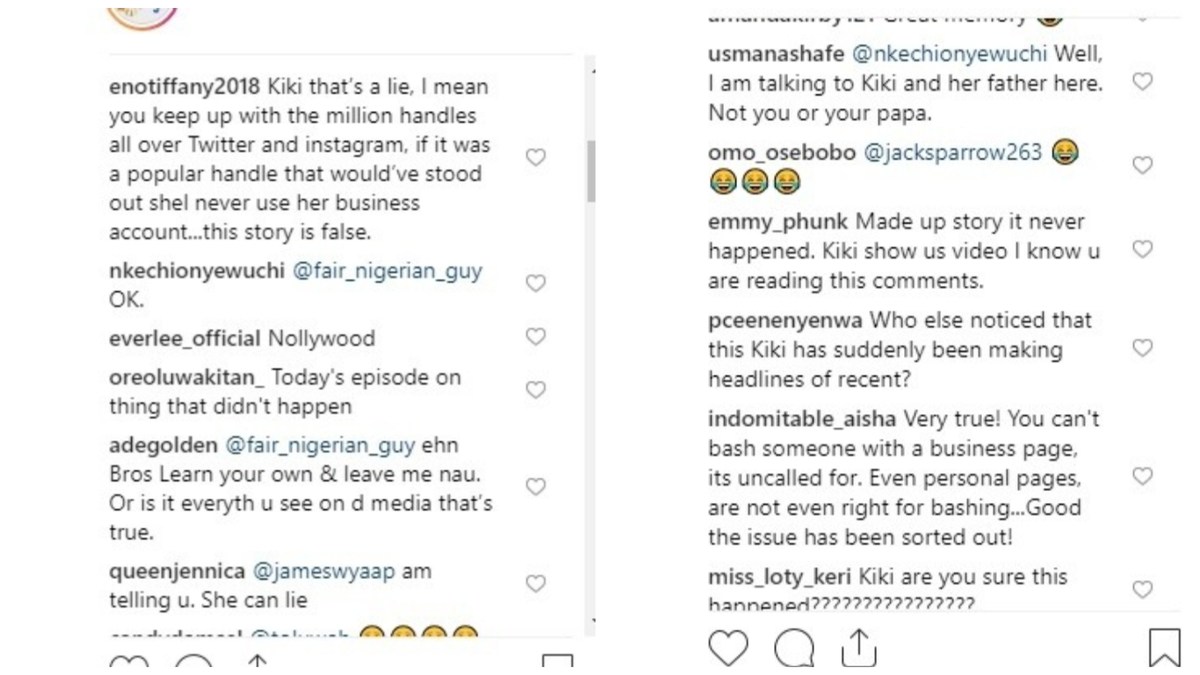This screenshot has height=675, width=1200.
Task: Like oreoluwakitan_'s comment about today's episode
Action: click(536, 390)
